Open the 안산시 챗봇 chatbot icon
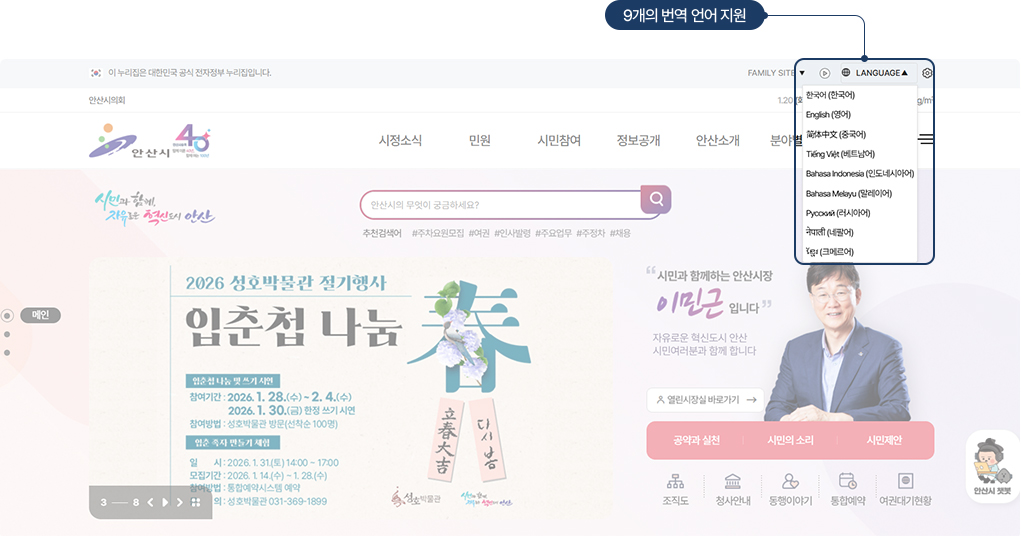1021x536 pixels. [x=992, y=467]
